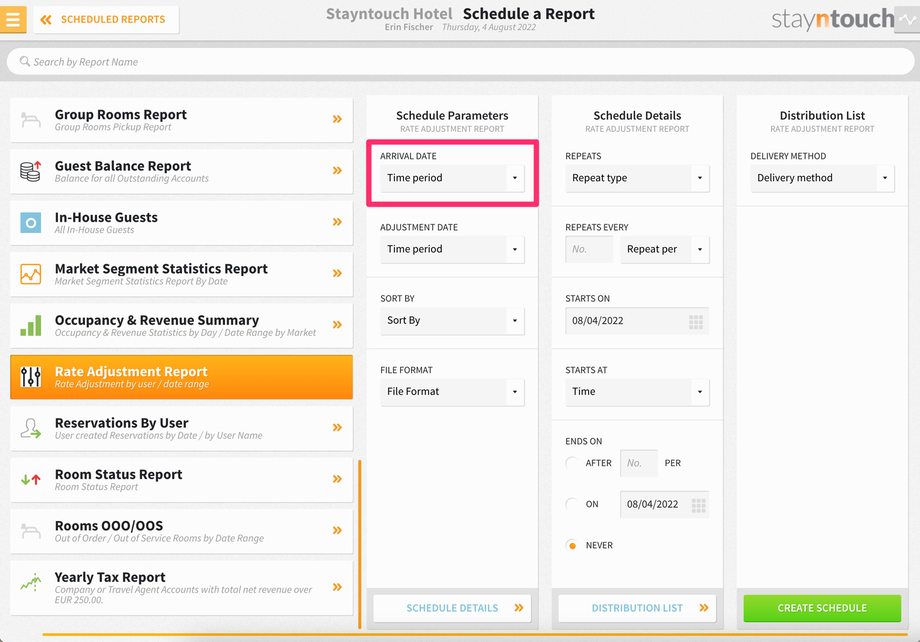This screenshot has width=920, height=642.
Task: Click the Group Rooms Report bed icon
Action: (31, 120)
